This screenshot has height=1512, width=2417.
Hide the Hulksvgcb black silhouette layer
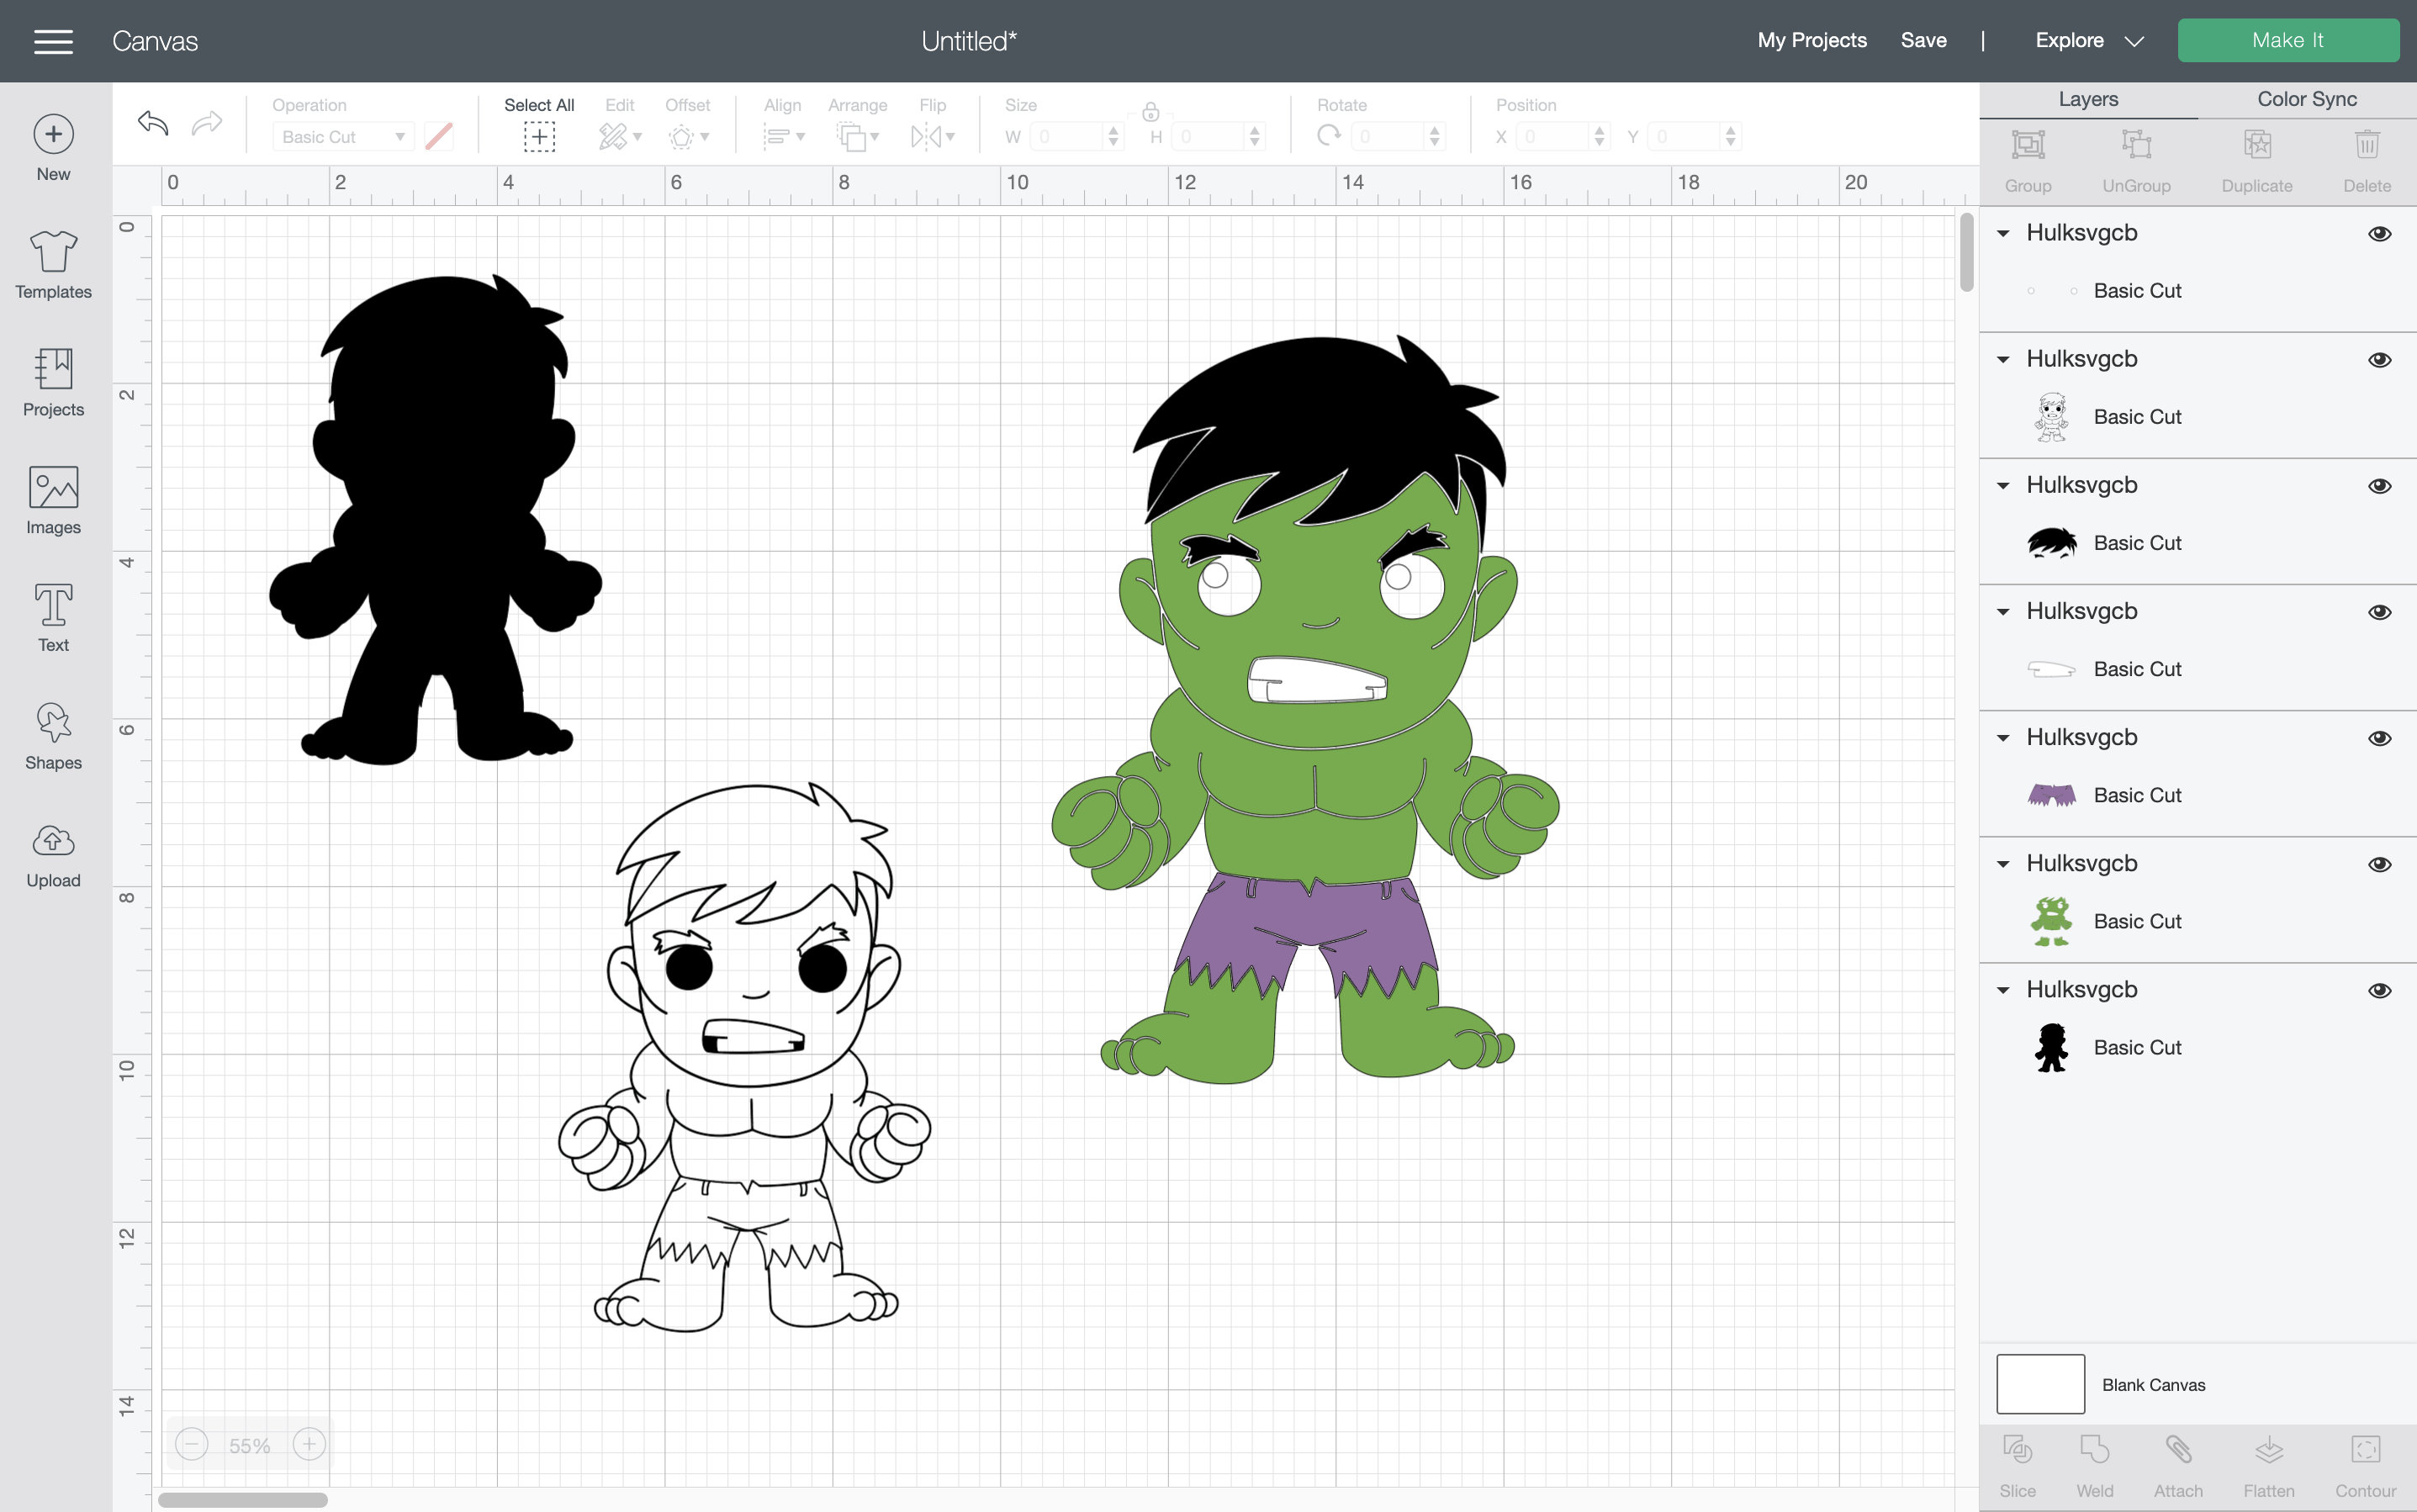point(2379,990)
